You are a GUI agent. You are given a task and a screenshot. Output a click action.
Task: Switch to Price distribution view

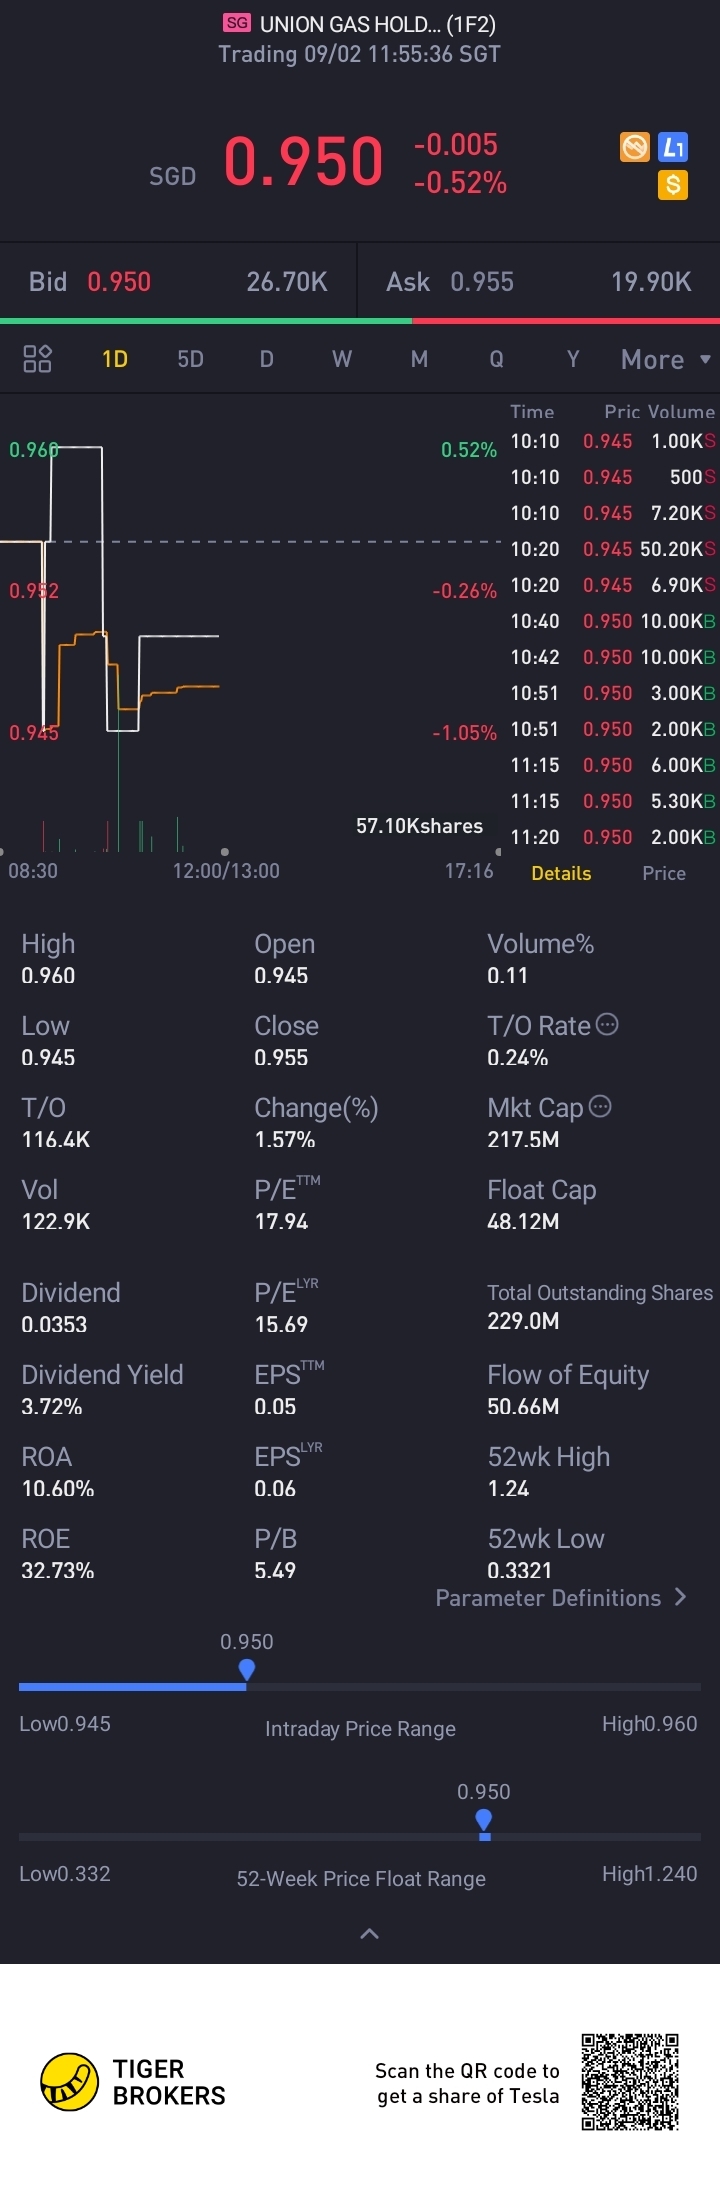664,873
